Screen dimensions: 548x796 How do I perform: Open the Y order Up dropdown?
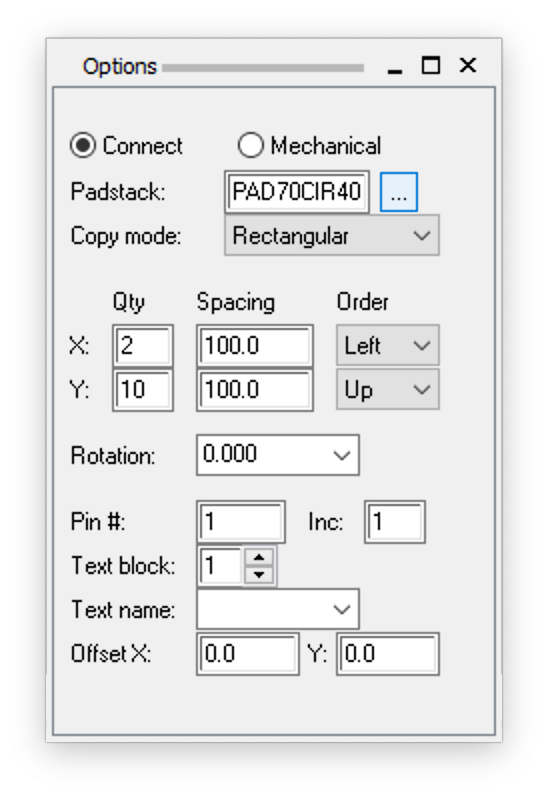tap(388, 390)
